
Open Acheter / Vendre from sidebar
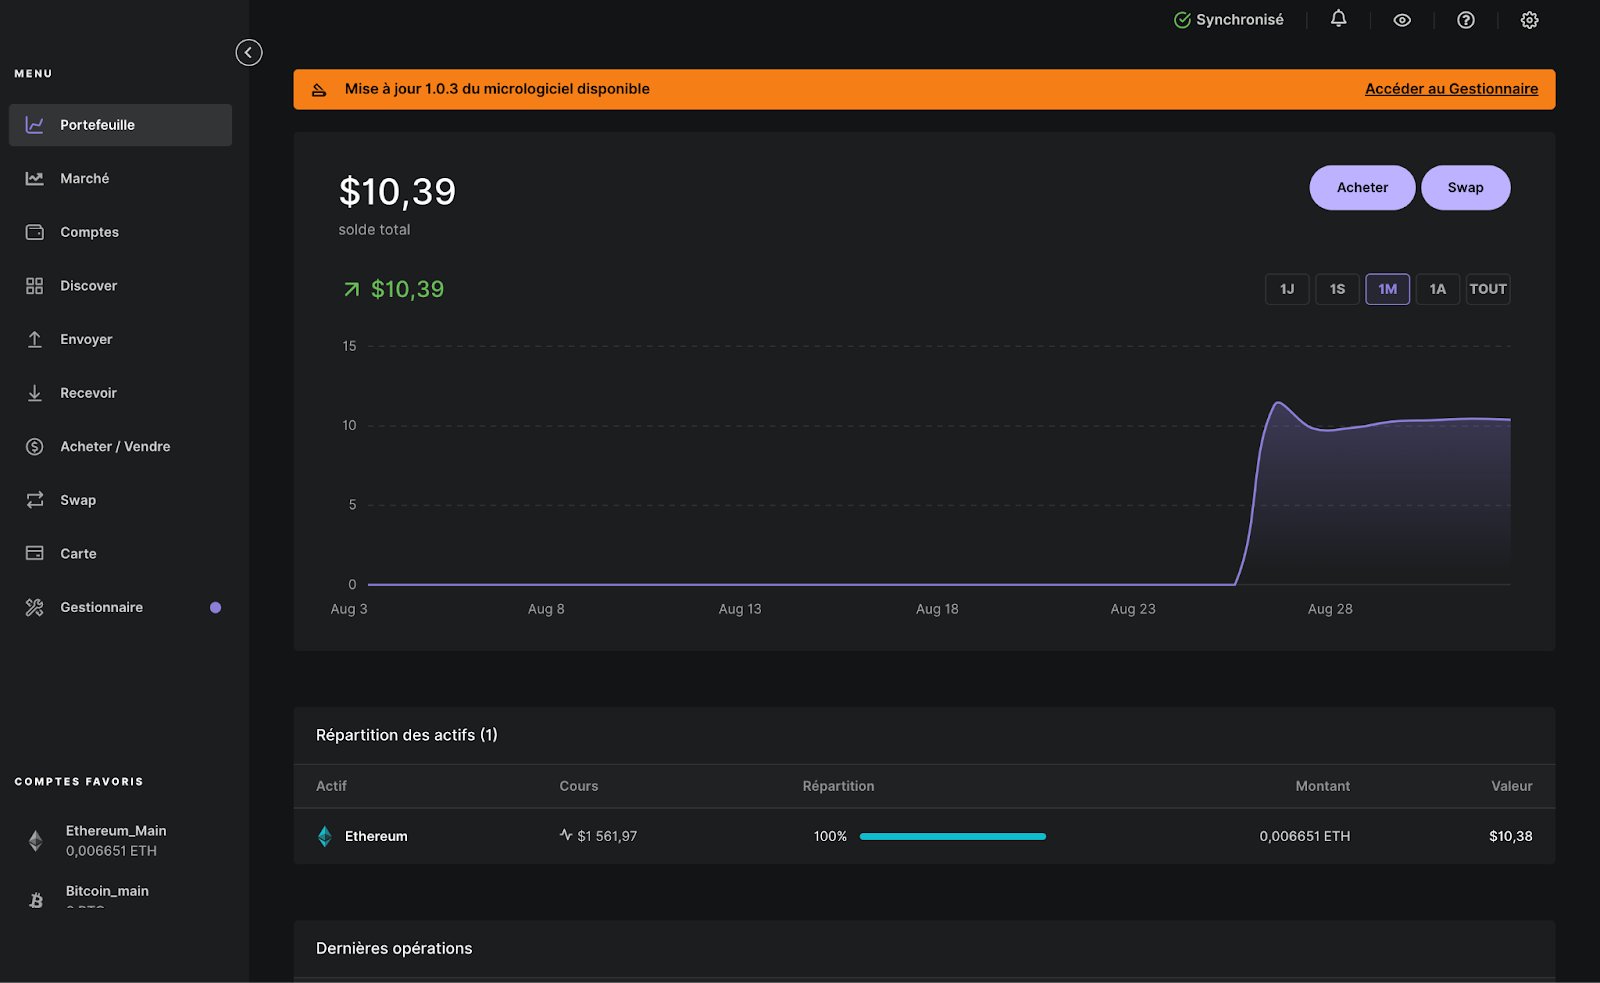[115, 447]
